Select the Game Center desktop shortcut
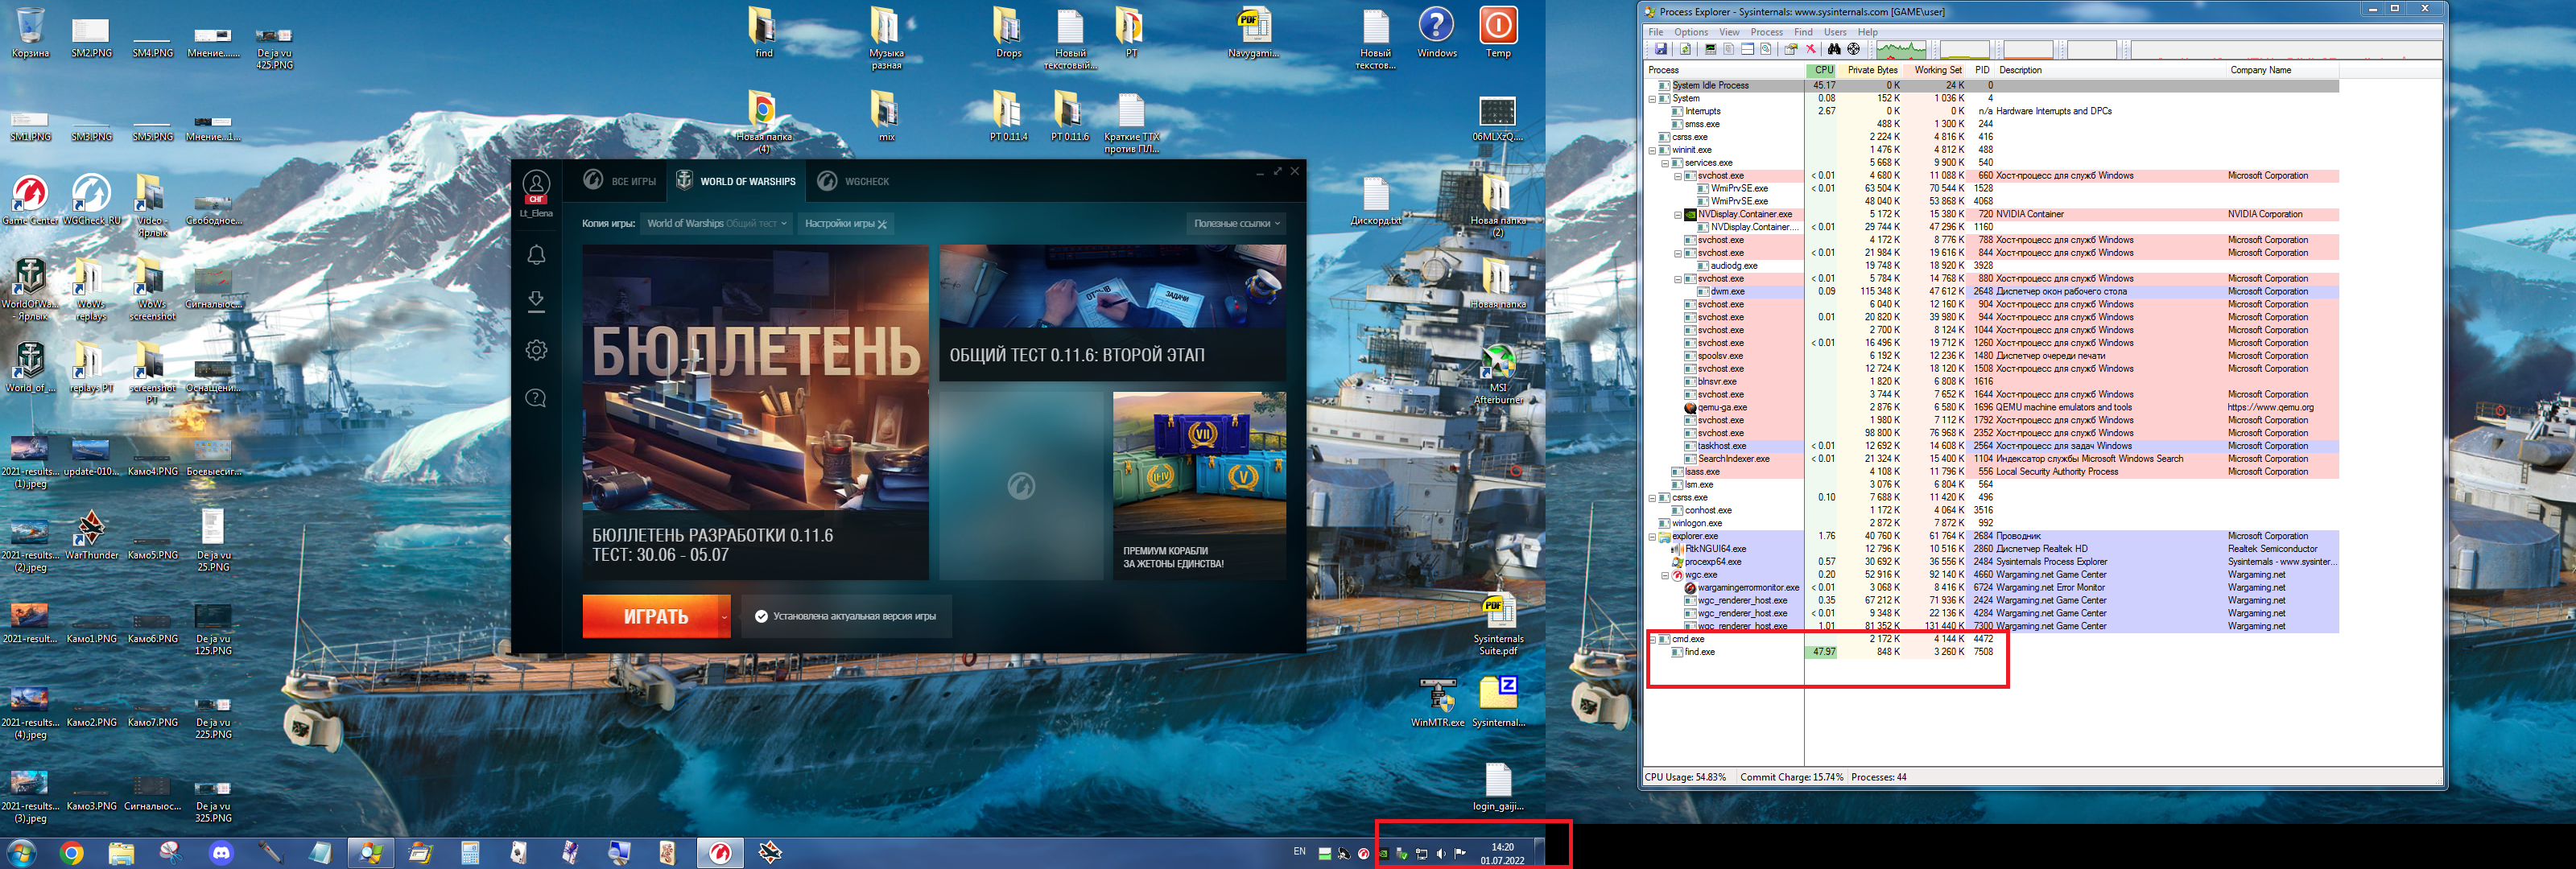2576x869 pixels. (31, 200)
